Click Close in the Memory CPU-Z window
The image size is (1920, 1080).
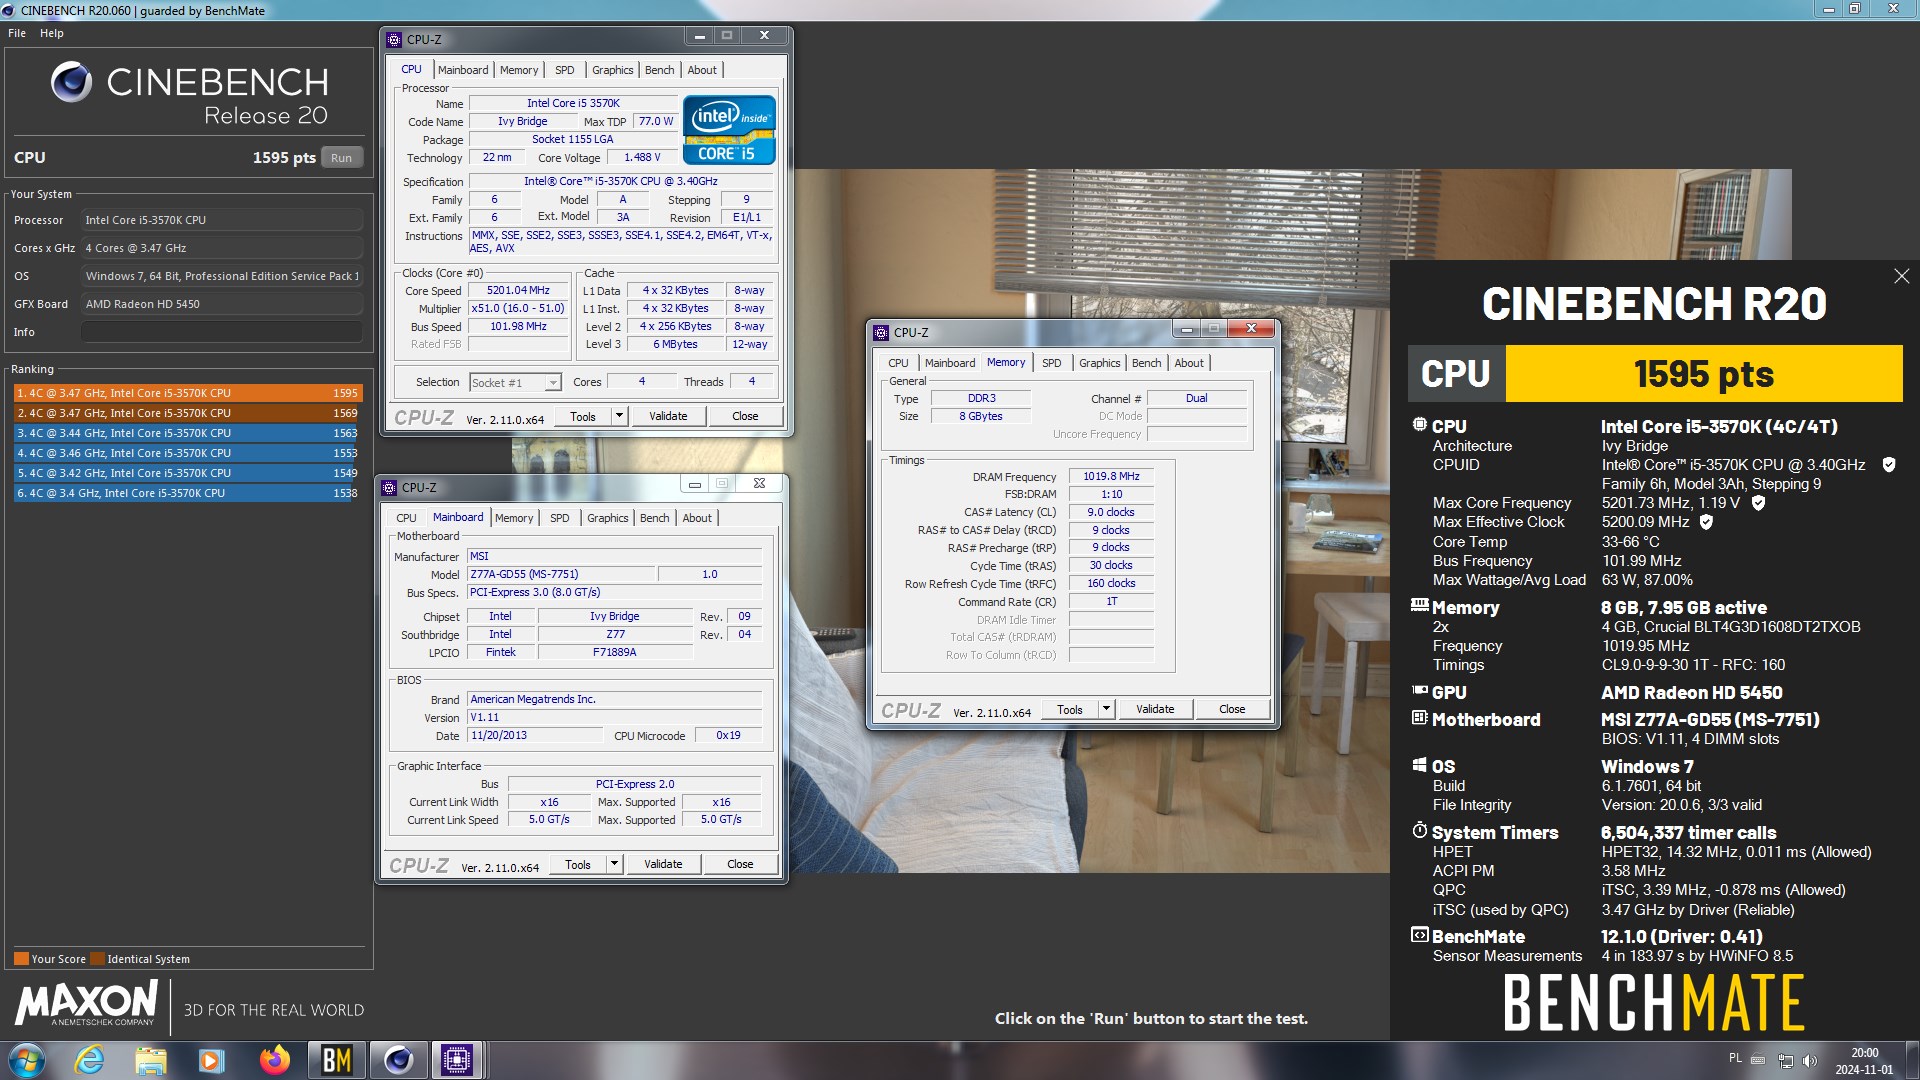coord(1232,709)
